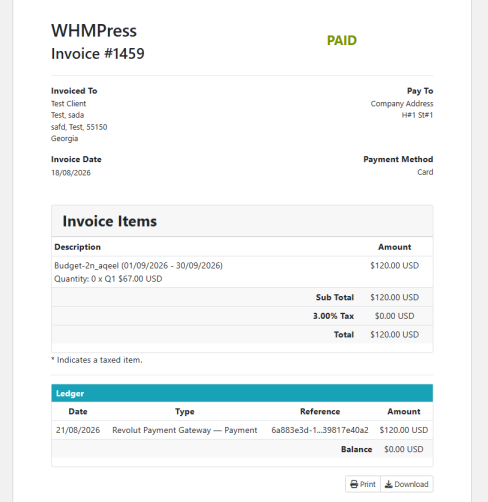The width and height of the screenshot is (488, 502).
Task: Click the Payment Method label
Action: (x=398, y=159)
